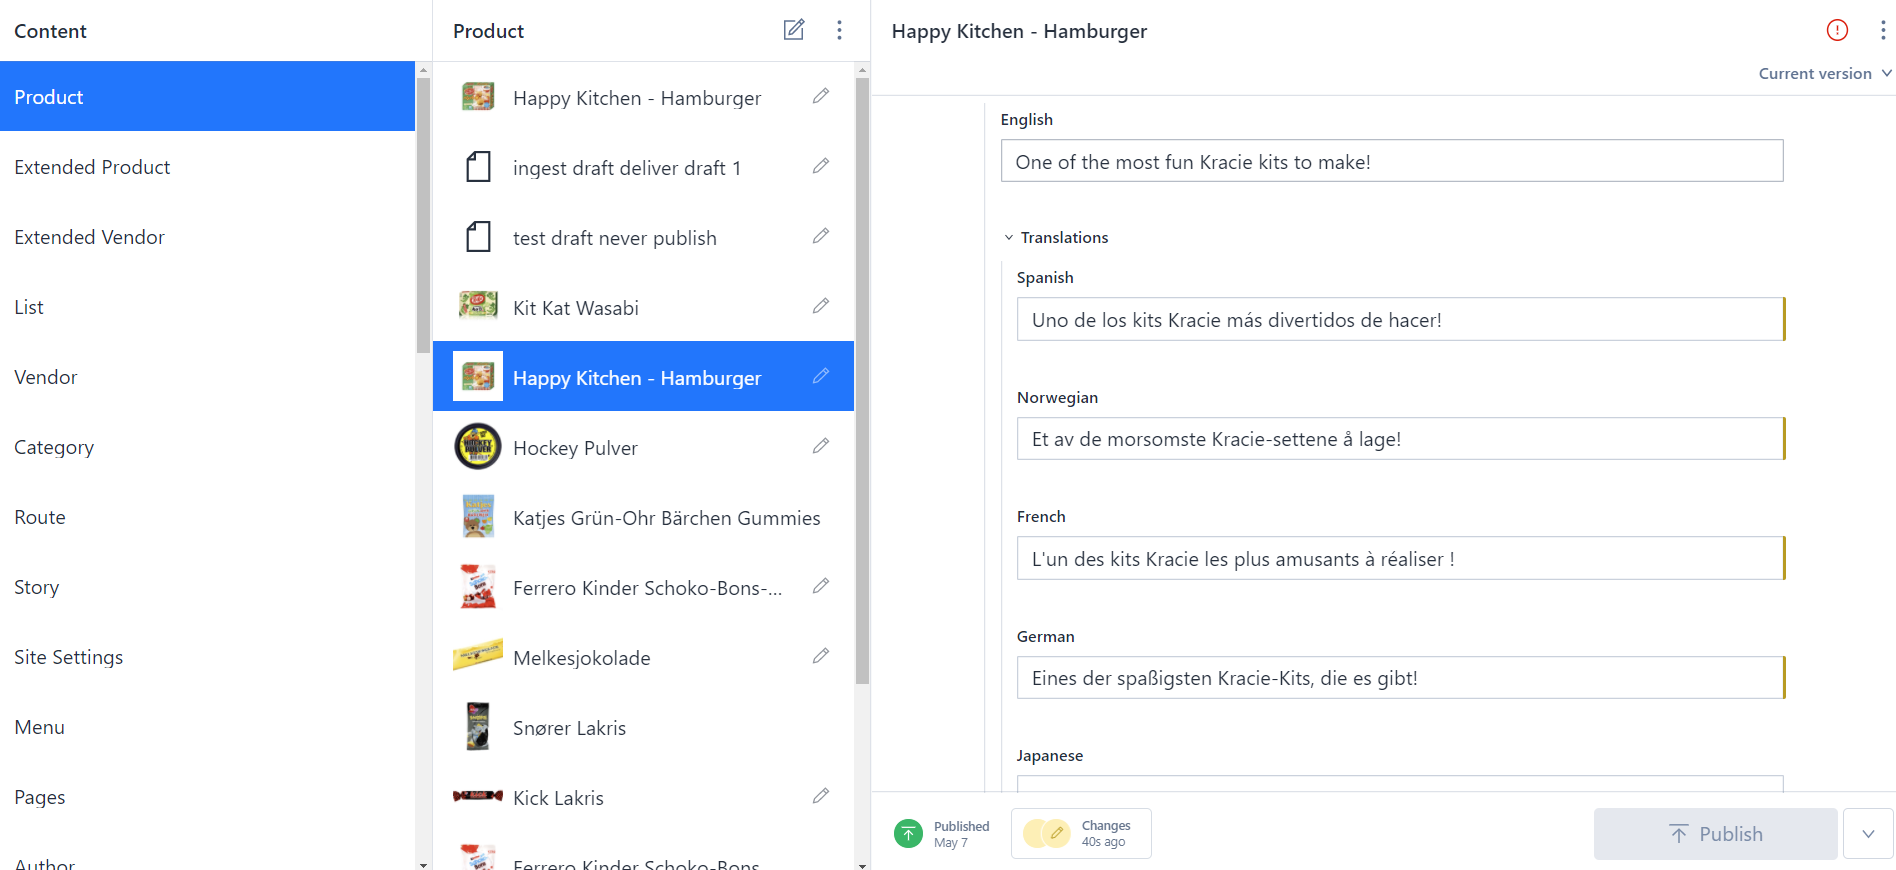1896x870 pixels.
Task: Click the red validation warning icon
Action: [1837, 30]
